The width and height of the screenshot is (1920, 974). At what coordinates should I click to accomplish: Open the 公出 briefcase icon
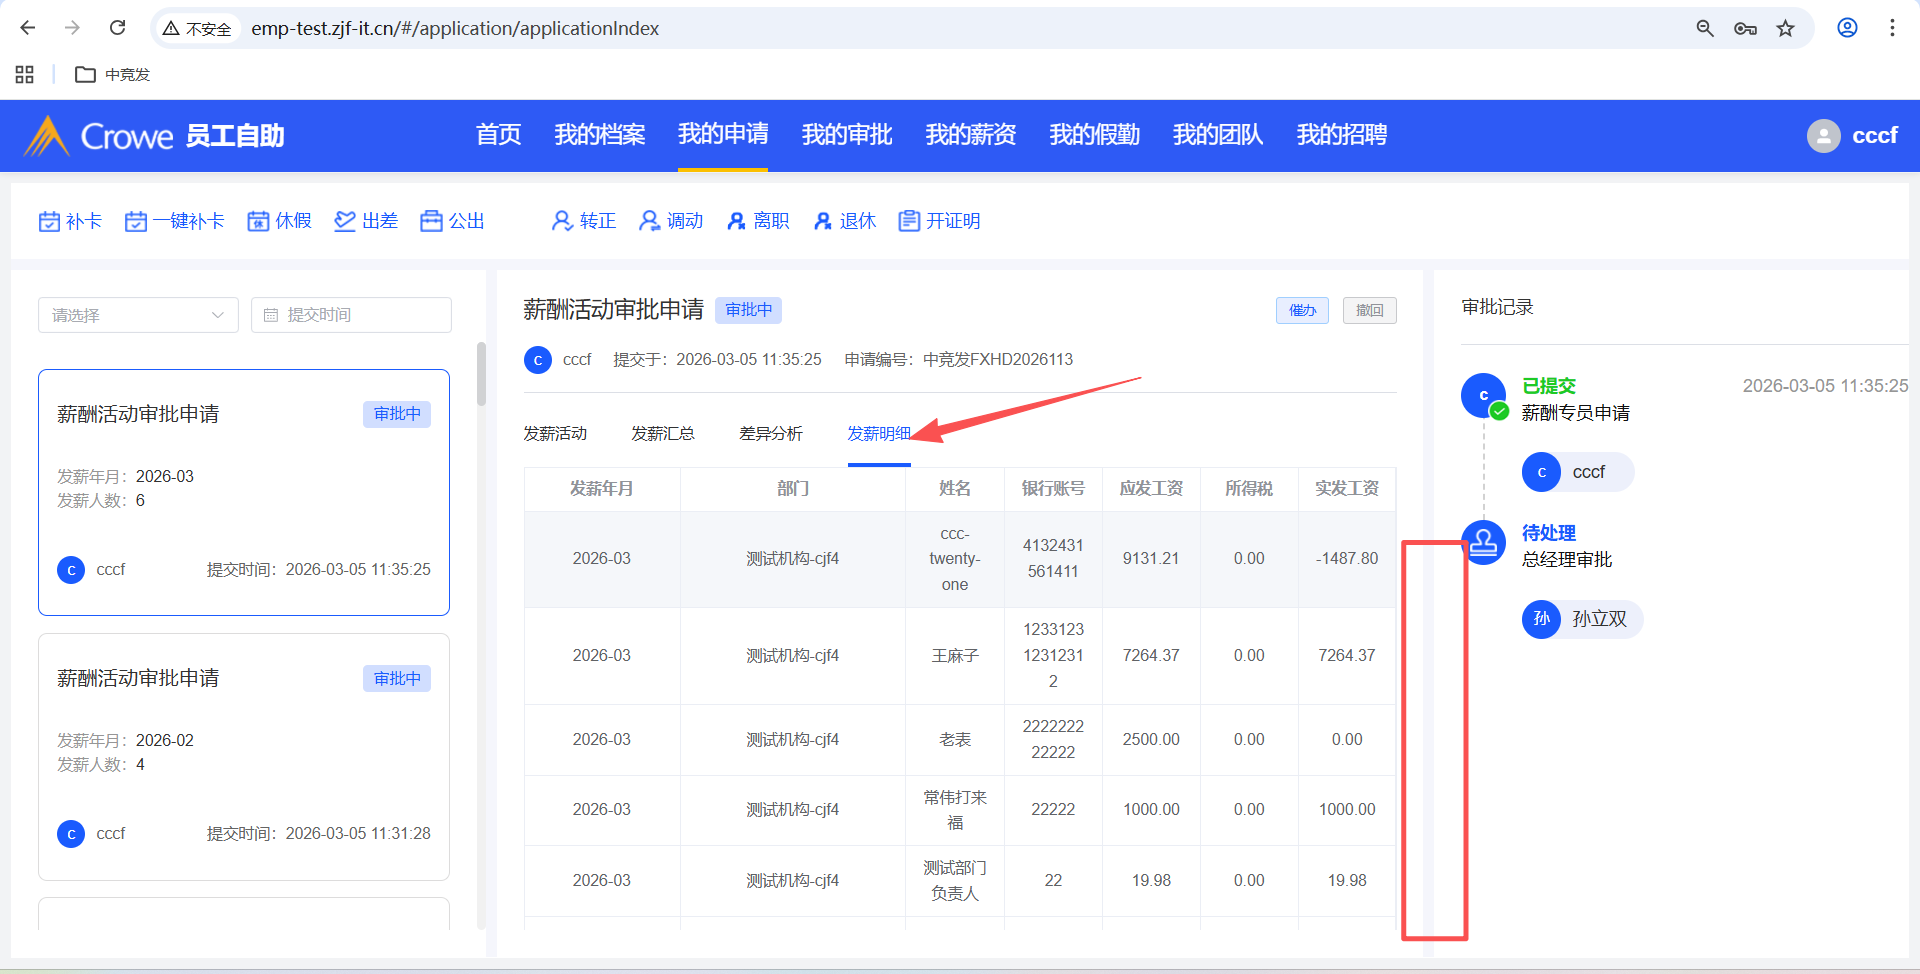(431, 221)
